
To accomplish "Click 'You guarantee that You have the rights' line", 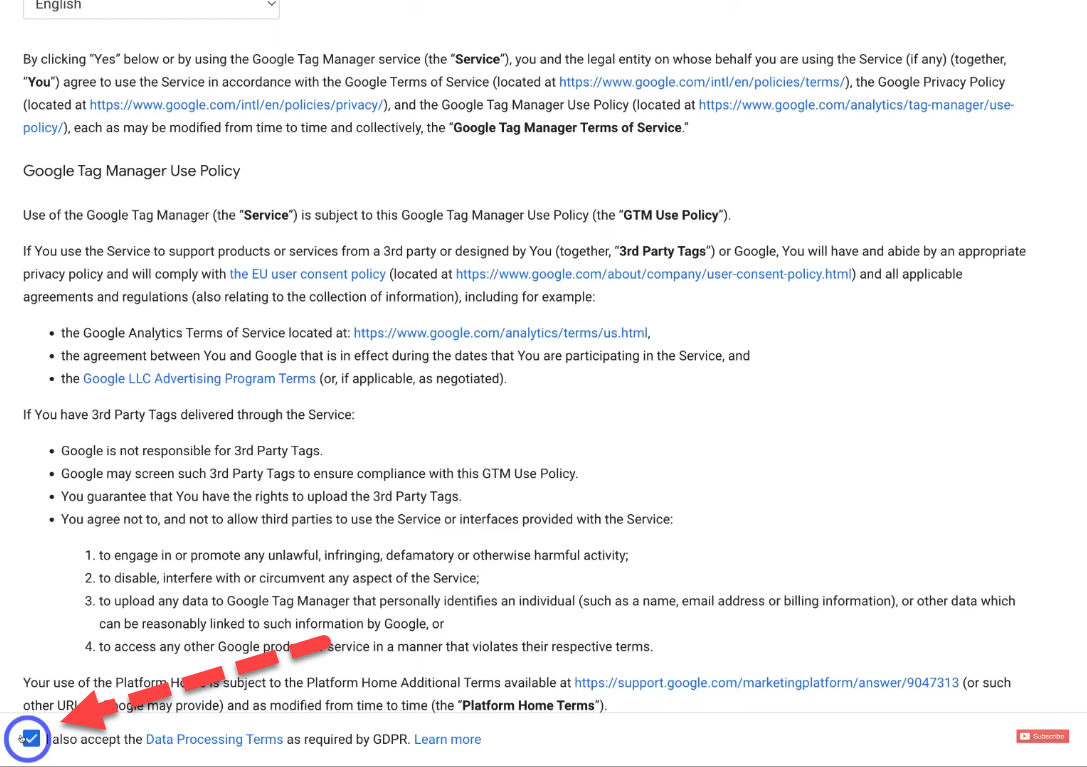I will pos(261,497).
